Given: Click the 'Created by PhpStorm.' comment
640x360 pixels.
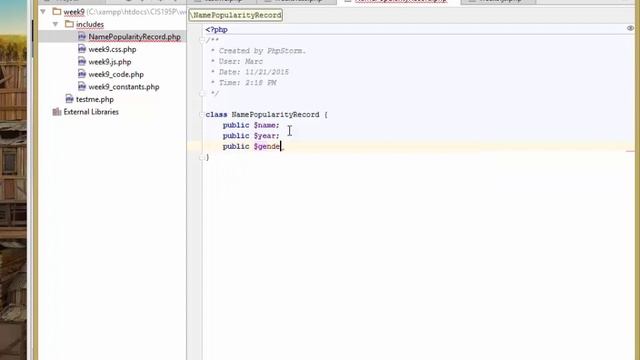Looking at the screenshot, I should click(x=262, y=51).
